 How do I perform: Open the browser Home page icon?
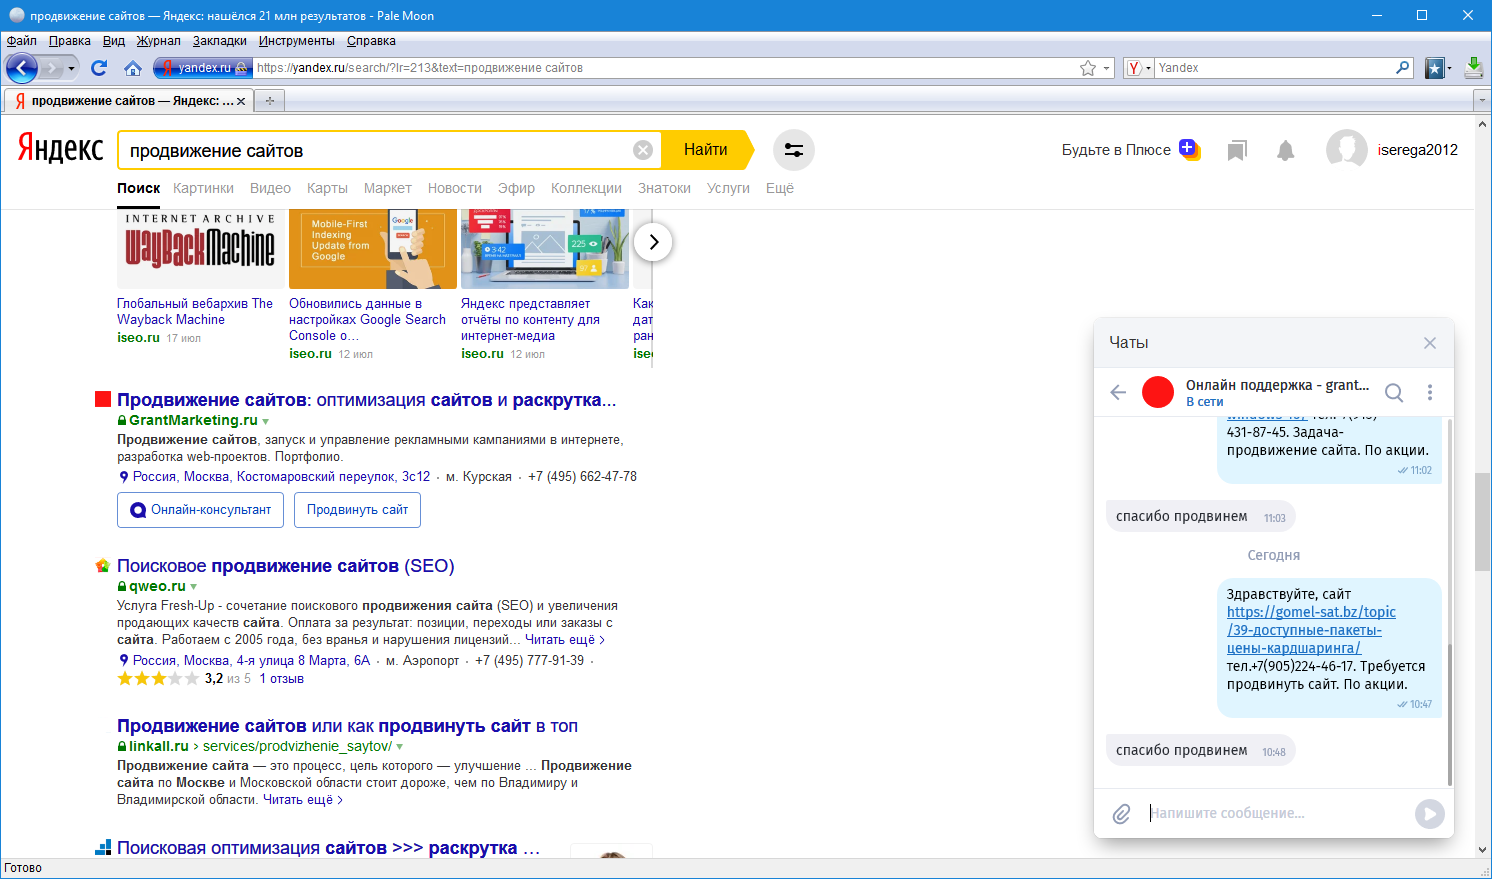(x=132, y=68)
